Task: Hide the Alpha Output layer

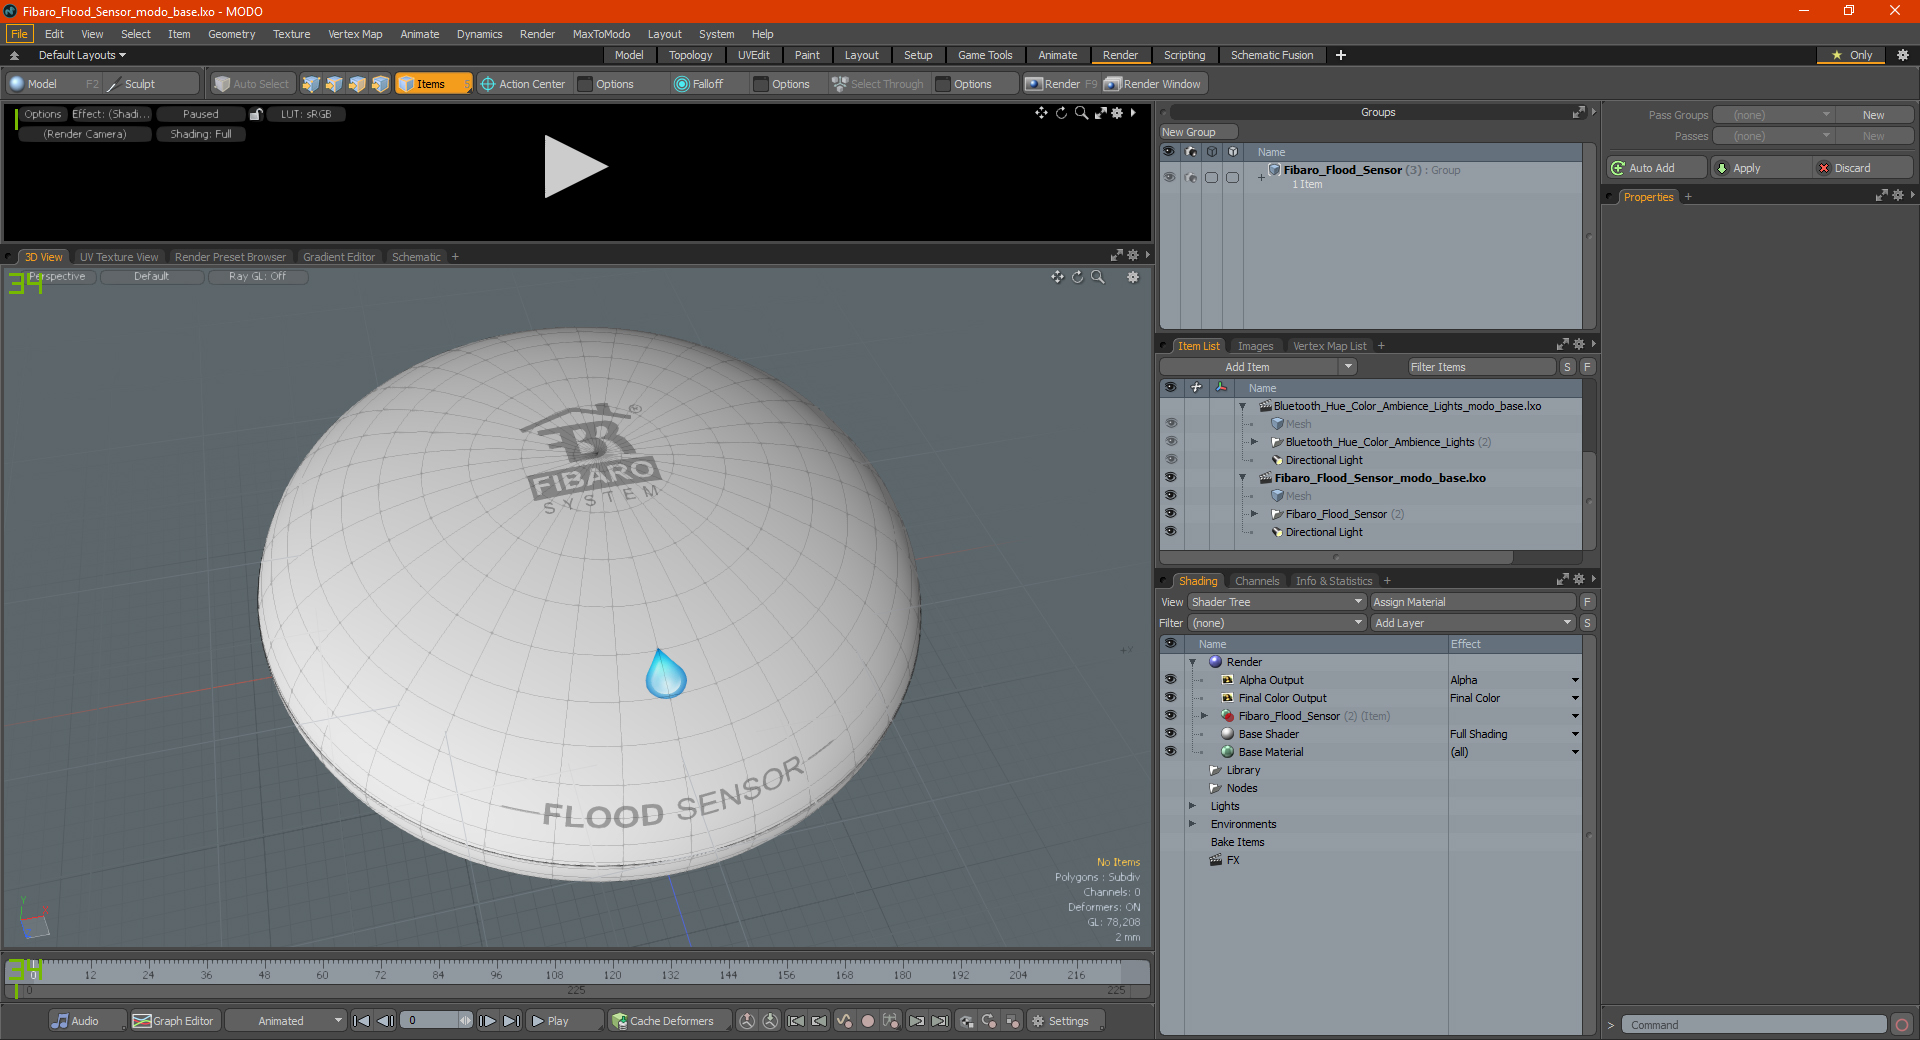Action: [1170, 680]
